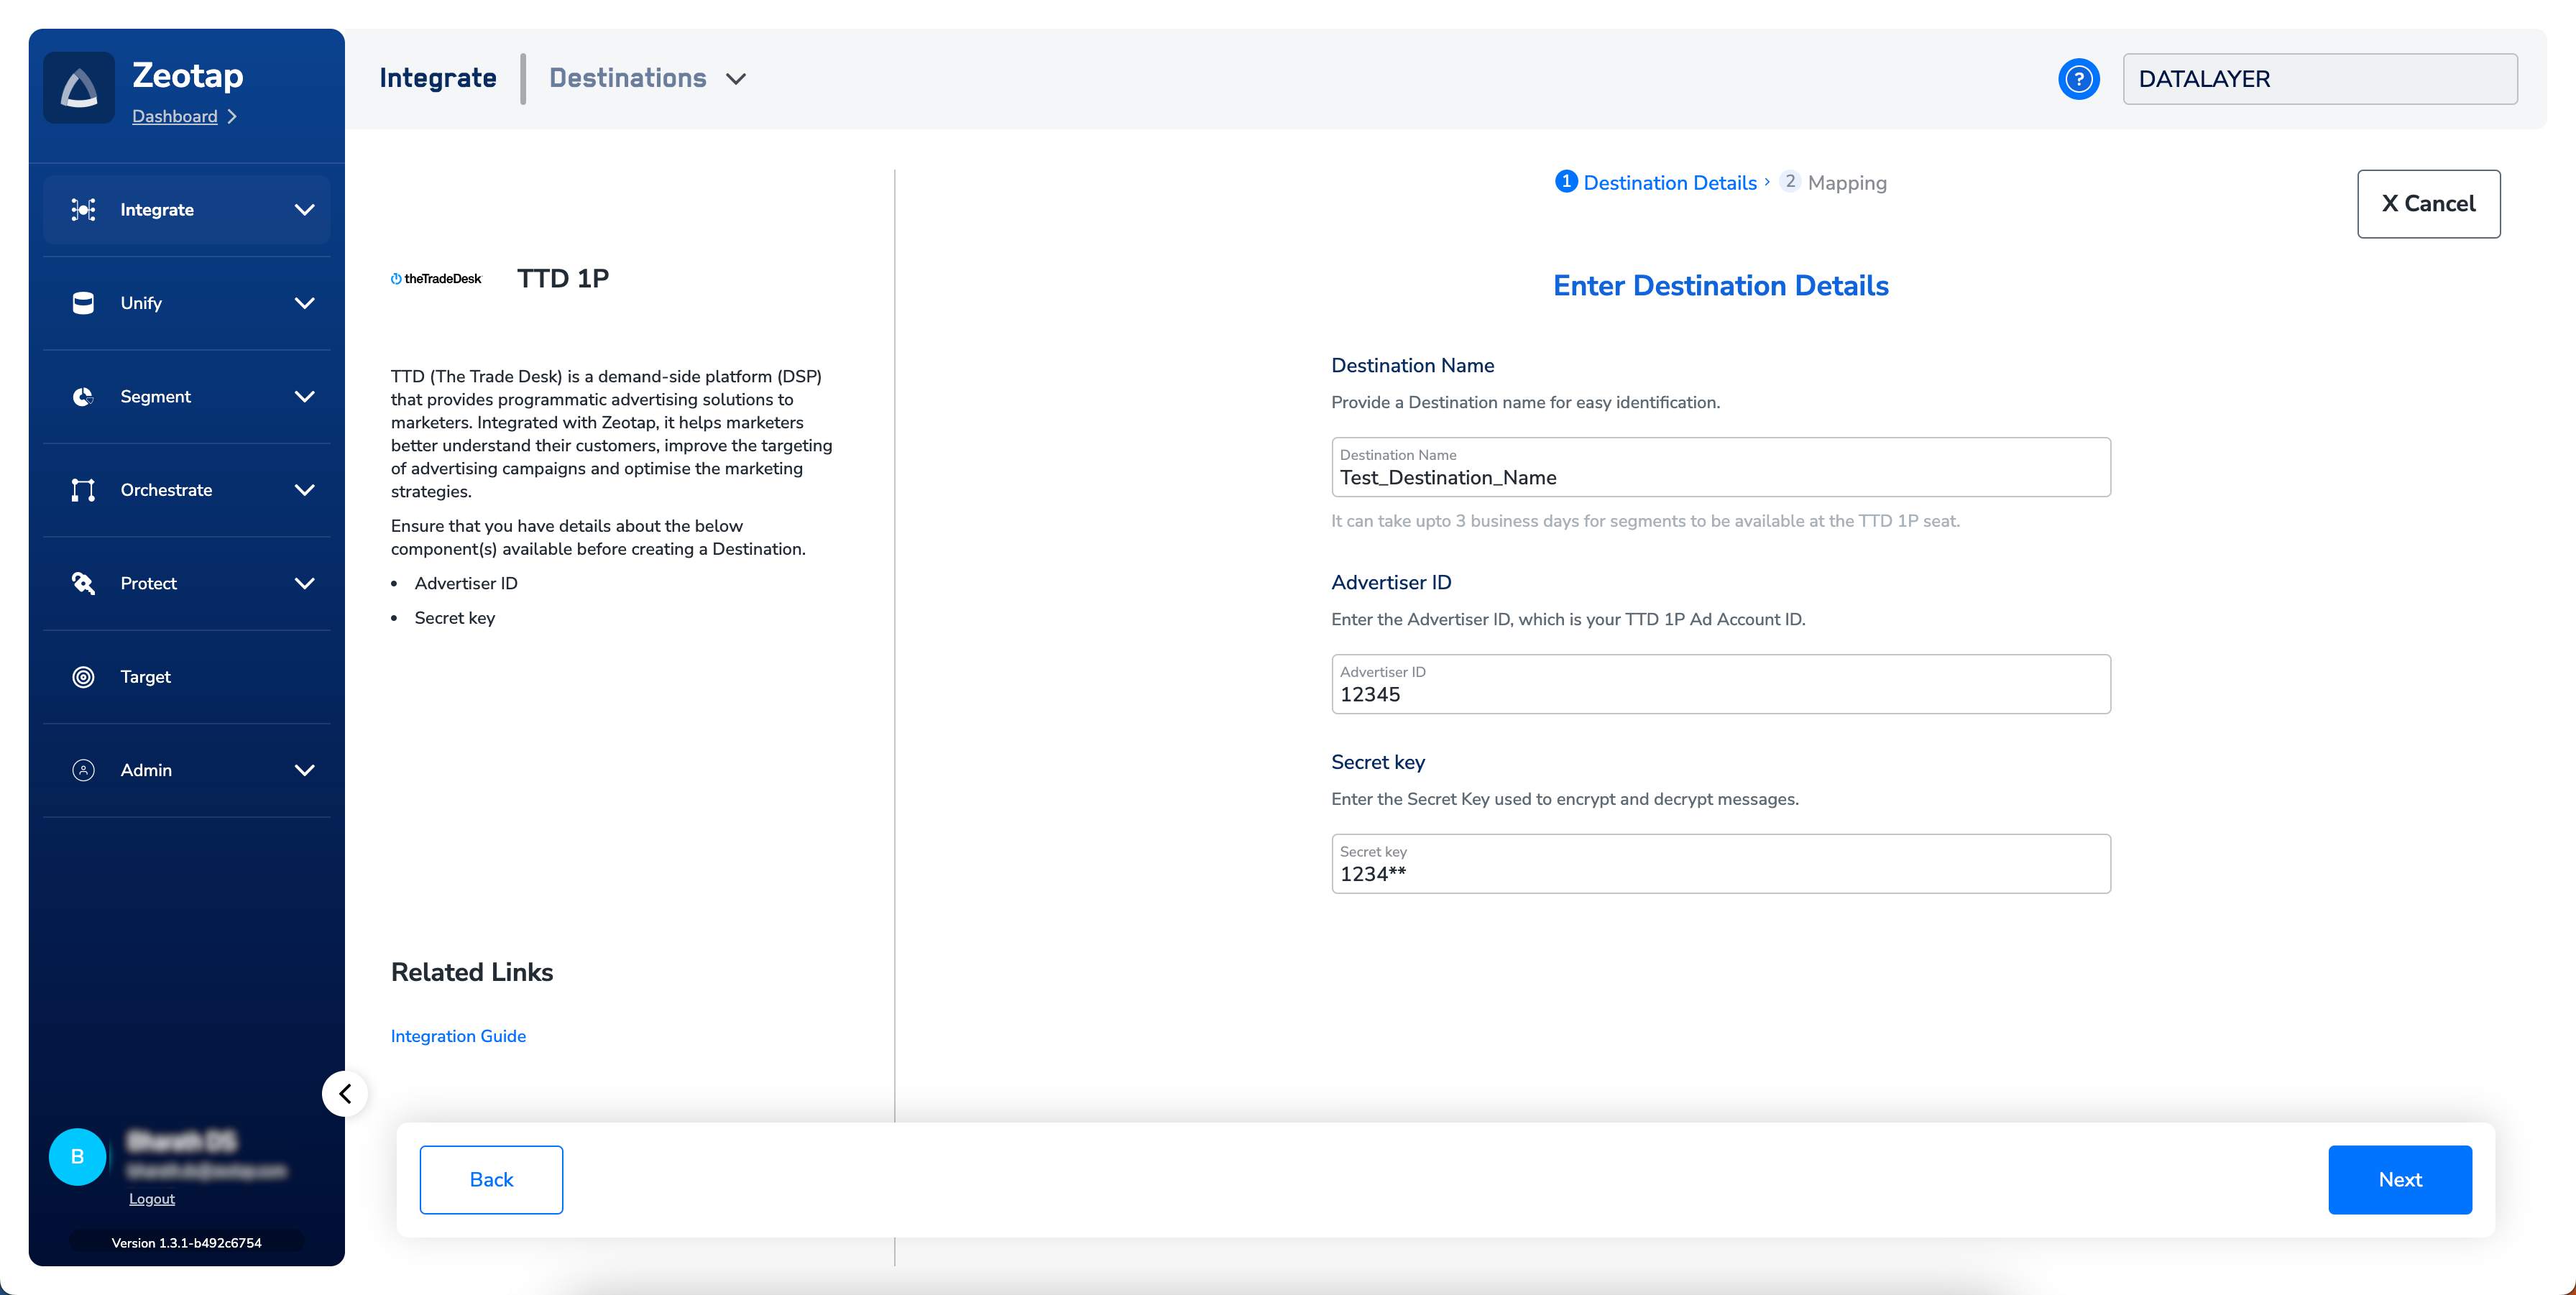Click the X Cancel button

(2428, 204)
